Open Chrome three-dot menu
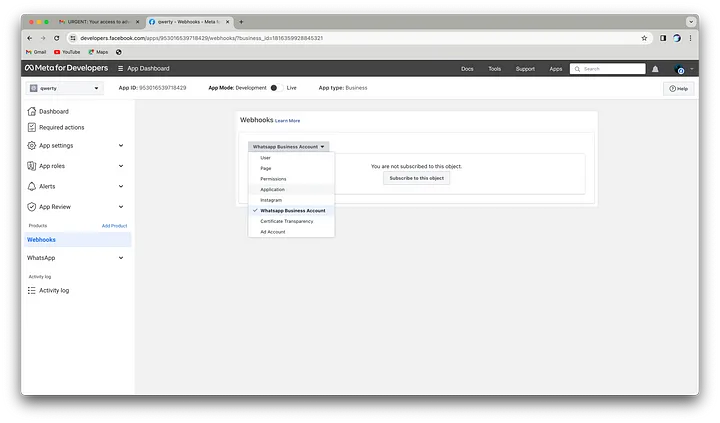Image resolution: width=720 pixels, height=423 pixels. coord(690,38)
